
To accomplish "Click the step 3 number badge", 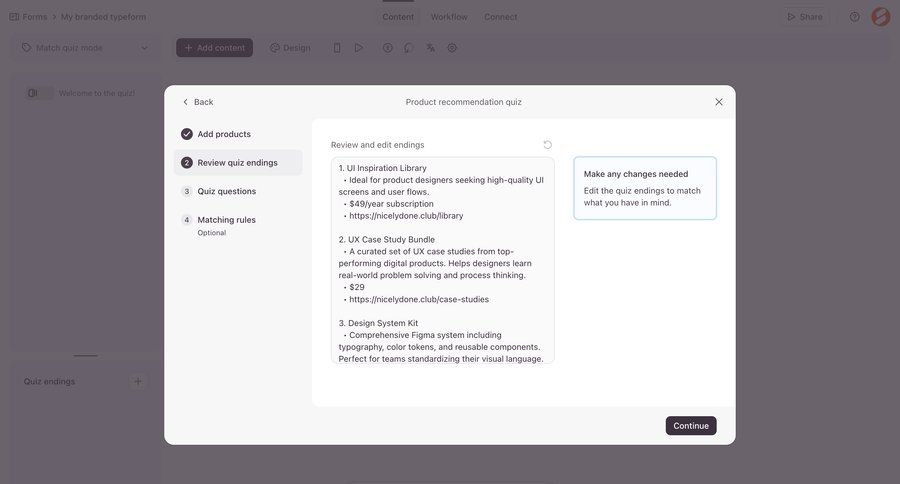I will click(x=187, y=191).
